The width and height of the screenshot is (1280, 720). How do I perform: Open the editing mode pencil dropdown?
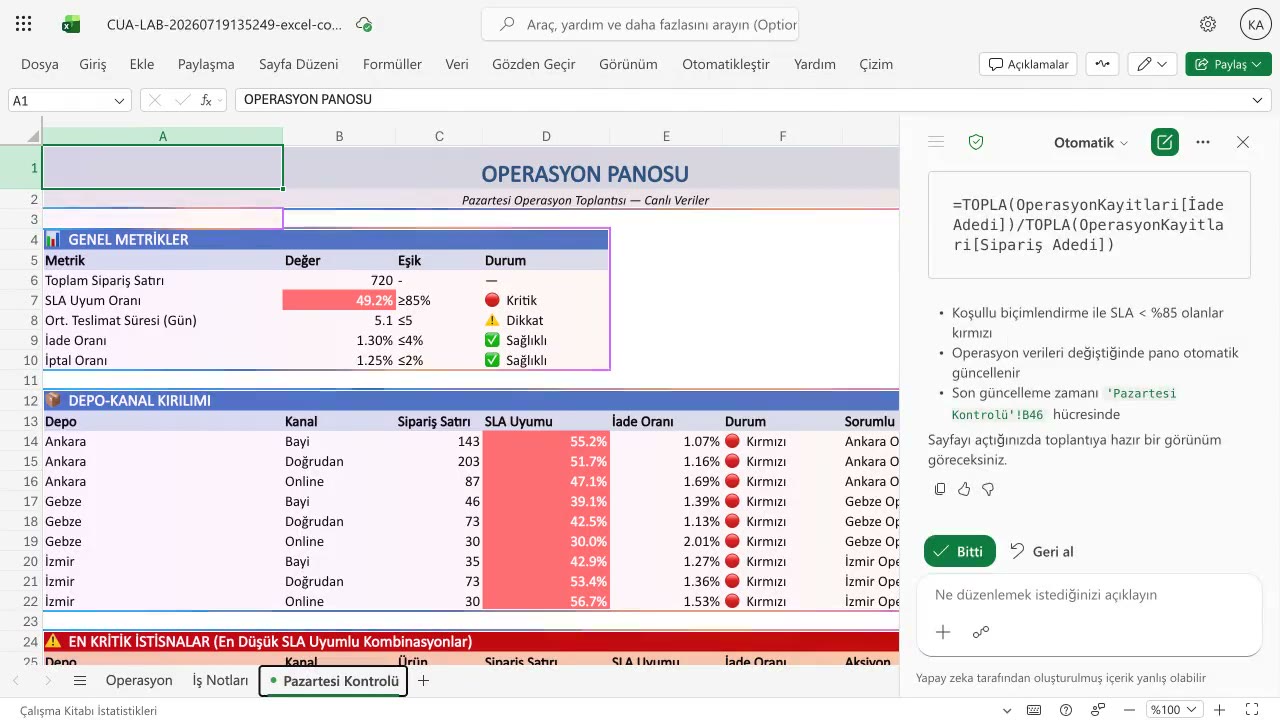point(1153,64)
